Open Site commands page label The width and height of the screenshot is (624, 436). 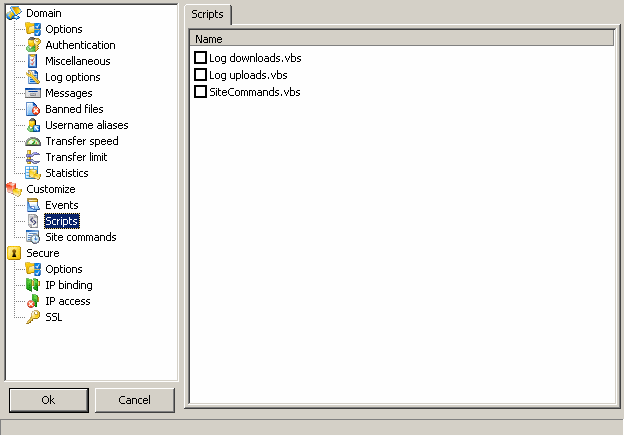81,237
